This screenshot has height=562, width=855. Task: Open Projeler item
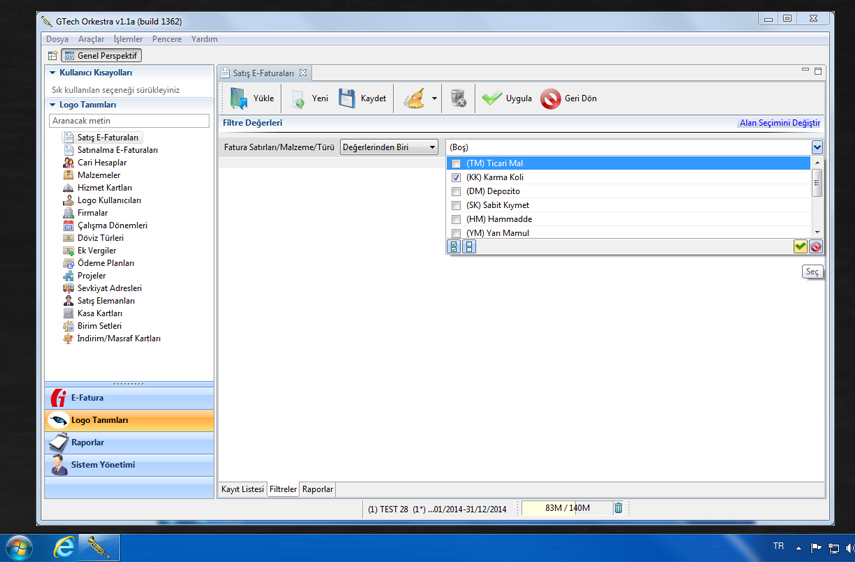[x=91, y=275]
